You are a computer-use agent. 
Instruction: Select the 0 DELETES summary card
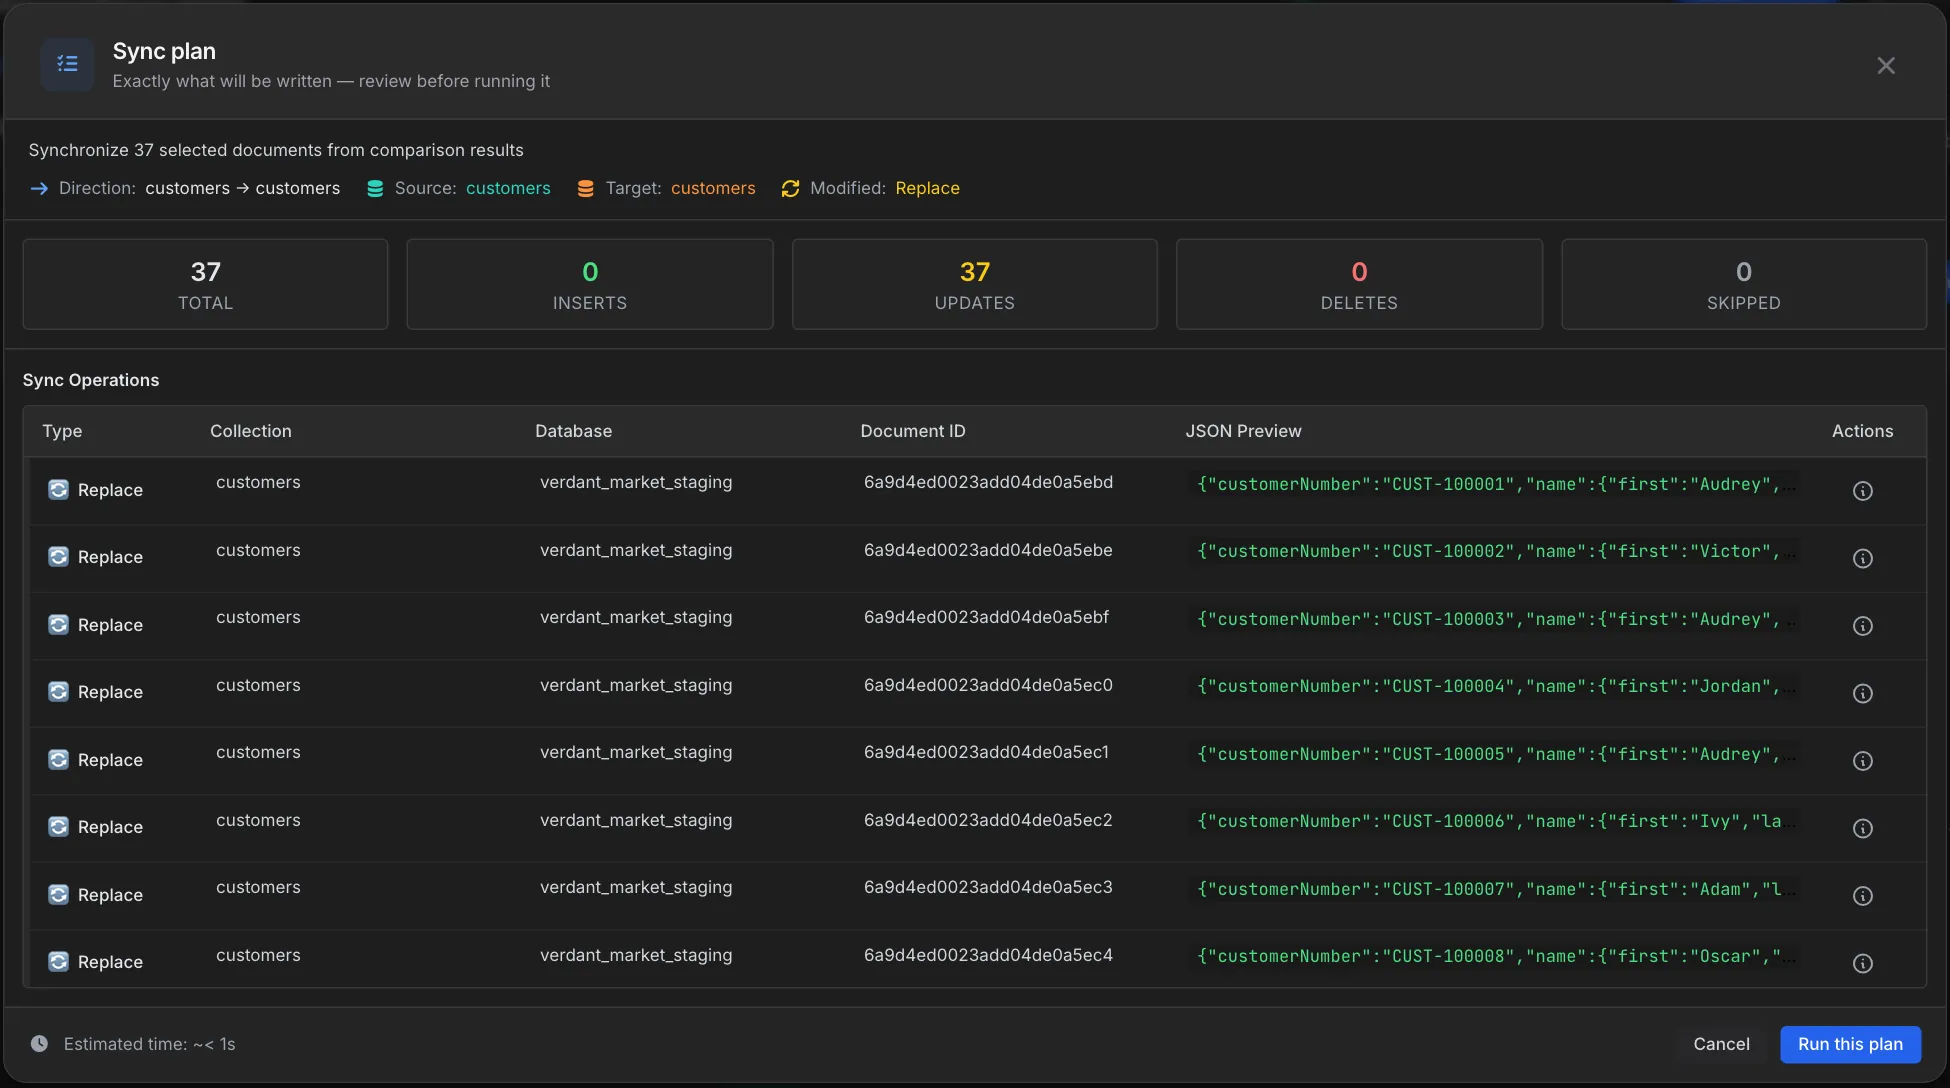[1359, 284]
